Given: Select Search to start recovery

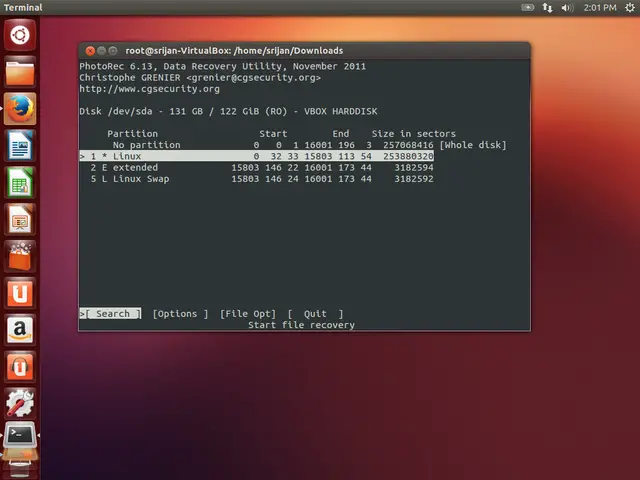Looking at the screenshot, I should click(x=110, y=313).
